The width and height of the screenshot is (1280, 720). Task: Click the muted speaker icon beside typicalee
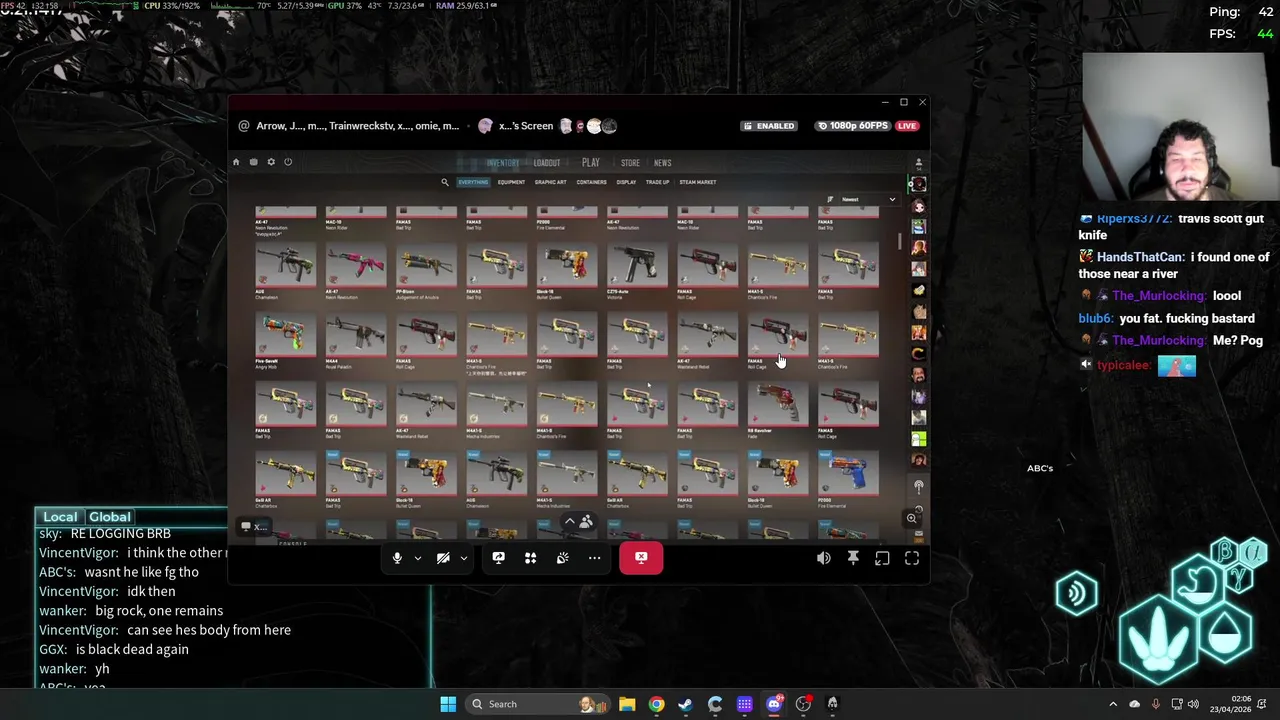click(x=1086, y=365)
